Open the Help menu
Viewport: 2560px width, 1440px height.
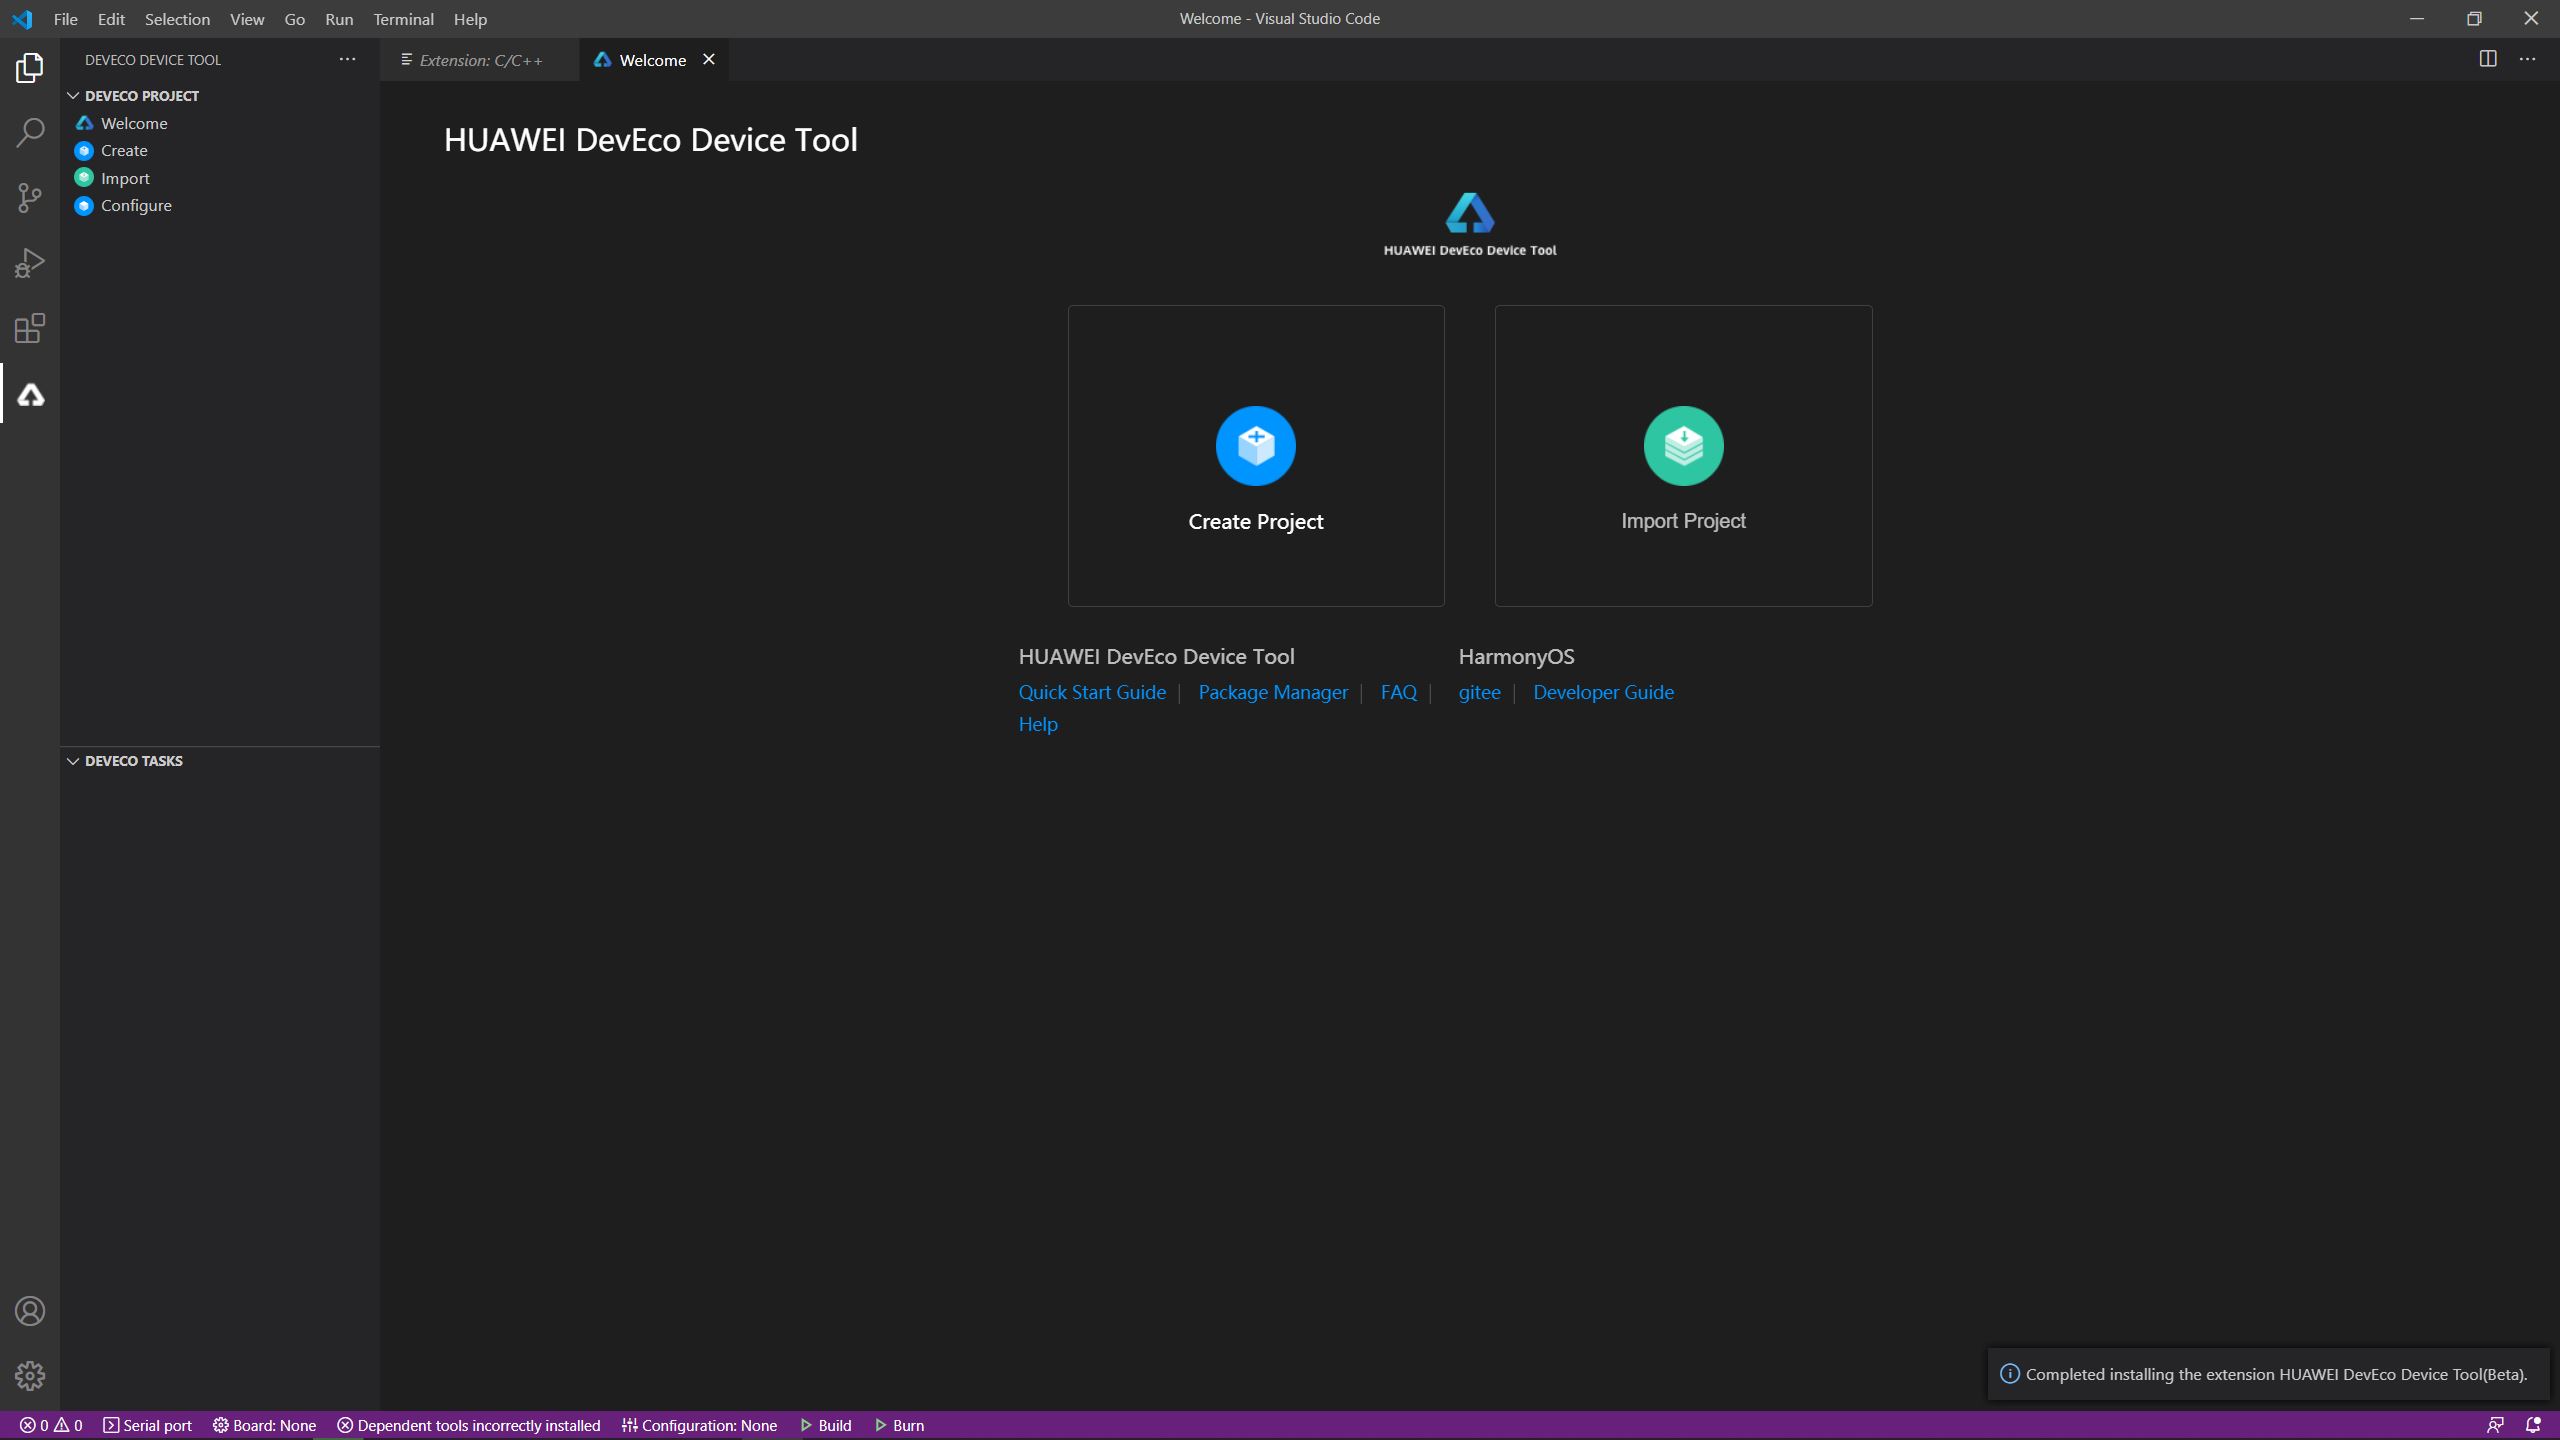(x=470, y=19)
